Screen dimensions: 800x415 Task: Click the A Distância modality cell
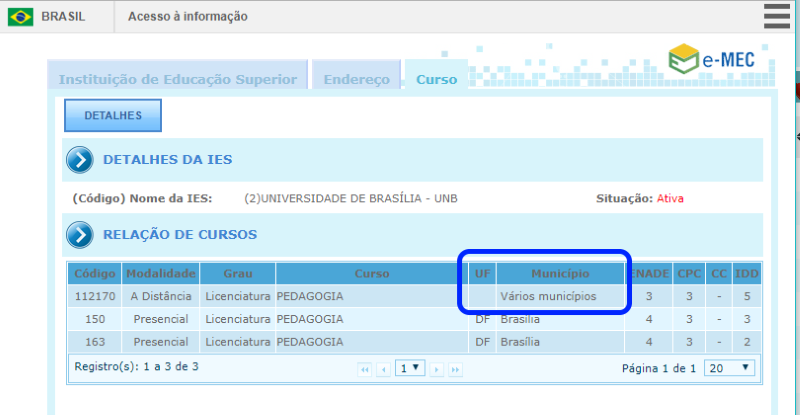point(161,297)
